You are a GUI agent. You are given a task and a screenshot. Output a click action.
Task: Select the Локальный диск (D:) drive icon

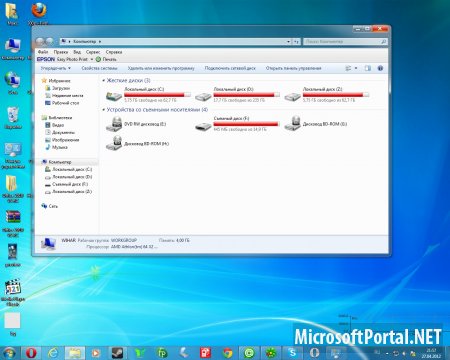[203, 96]
